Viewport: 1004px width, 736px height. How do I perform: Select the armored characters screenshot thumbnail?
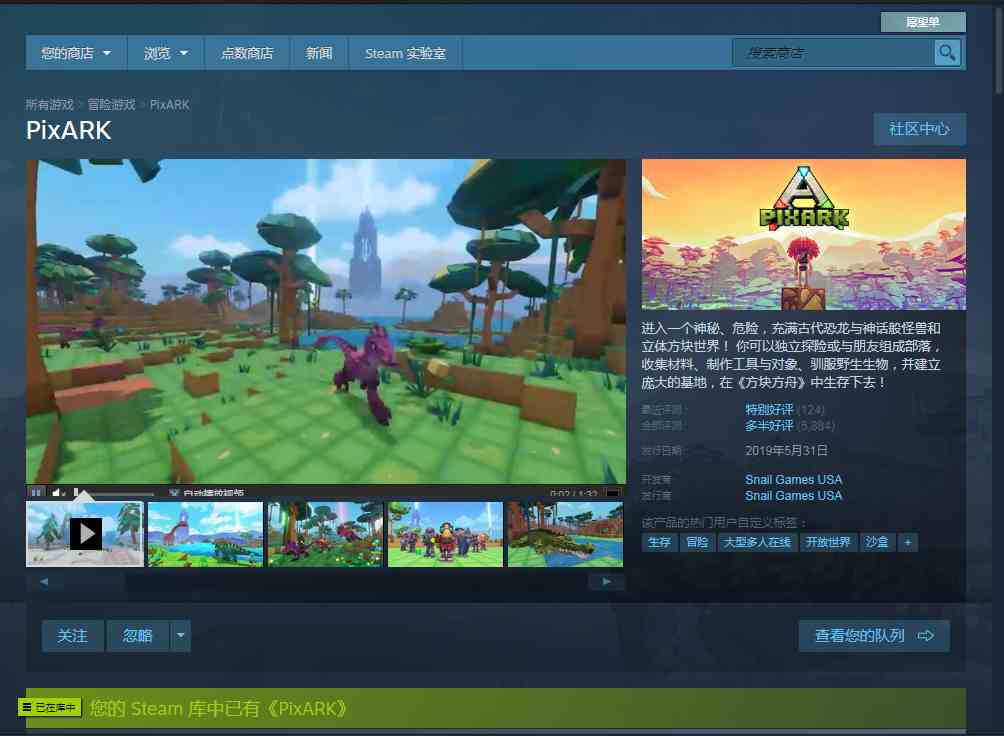click(446, 534)
